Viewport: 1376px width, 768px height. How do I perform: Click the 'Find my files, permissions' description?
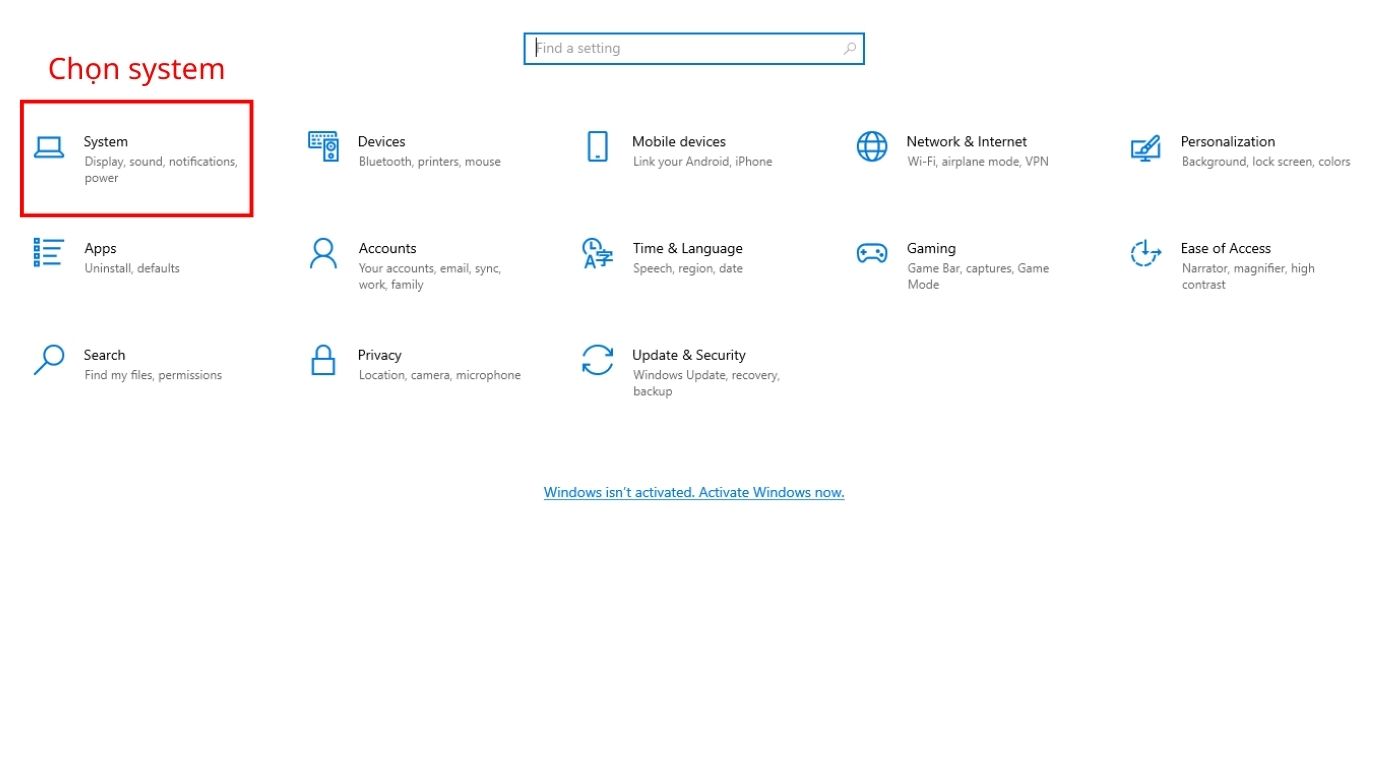click(x=153, y=375)
